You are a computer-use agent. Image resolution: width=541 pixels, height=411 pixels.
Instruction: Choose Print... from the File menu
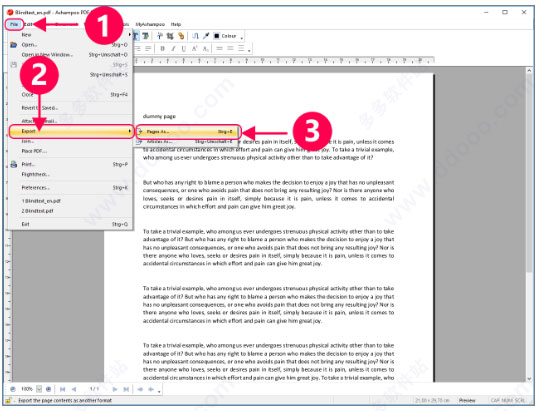[70, 164]
